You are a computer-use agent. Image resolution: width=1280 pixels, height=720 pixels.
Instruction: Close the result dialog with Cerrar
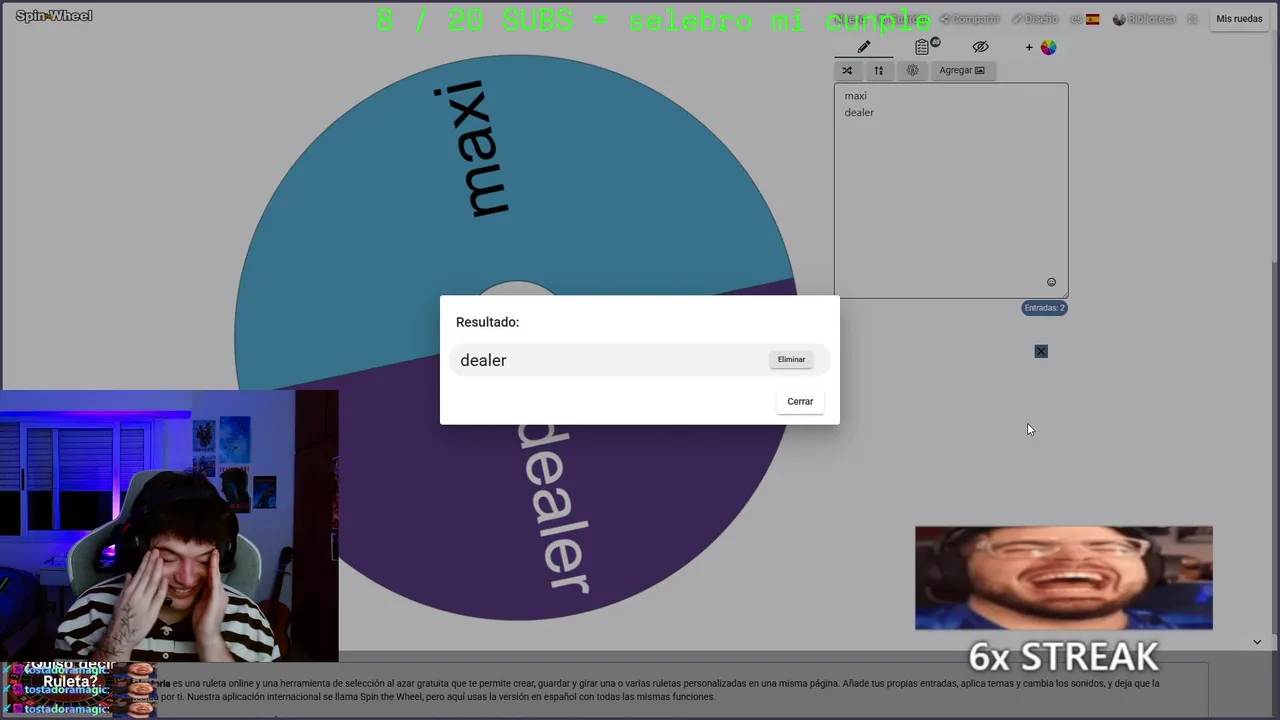[800, 401]
